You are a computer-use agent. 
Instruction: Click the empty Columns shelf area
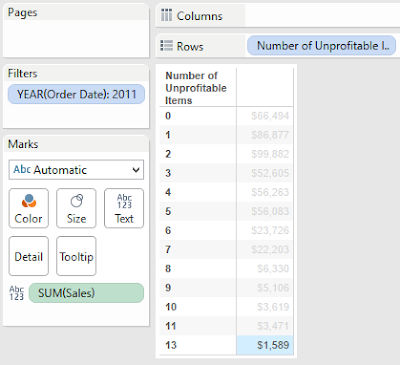coord(322,16)
